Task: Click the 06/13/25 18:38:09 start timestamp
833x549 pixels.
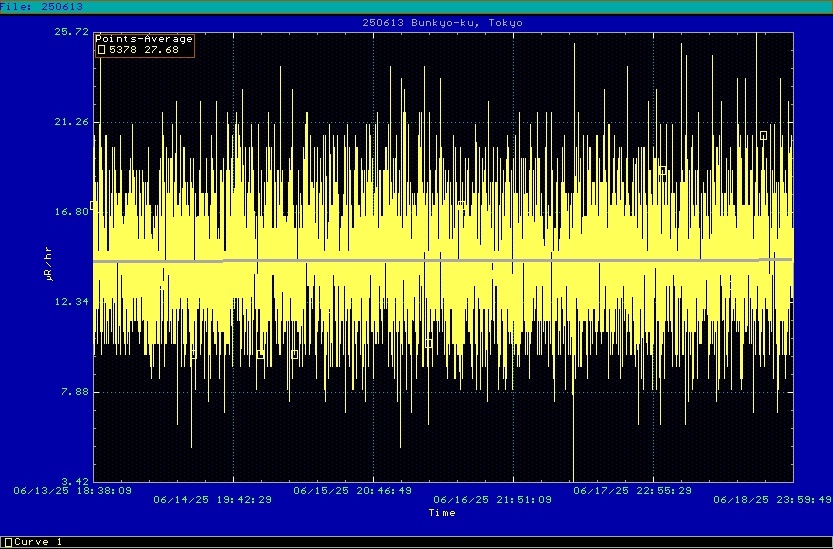Action: click(72, 491)
